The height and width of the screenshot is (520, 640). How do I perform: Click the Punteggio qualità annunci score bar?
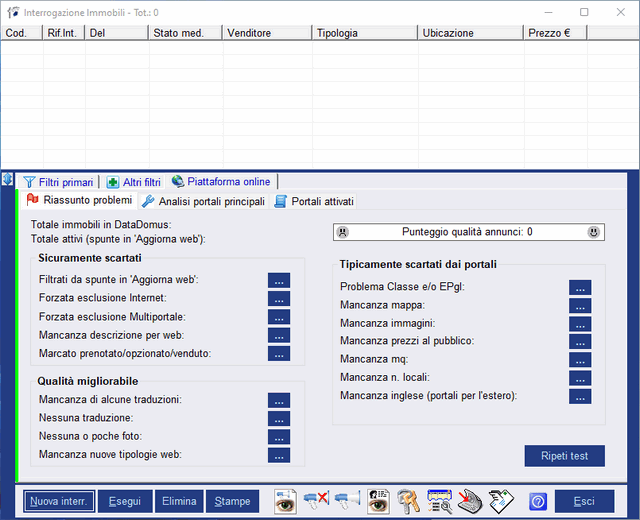469,232
